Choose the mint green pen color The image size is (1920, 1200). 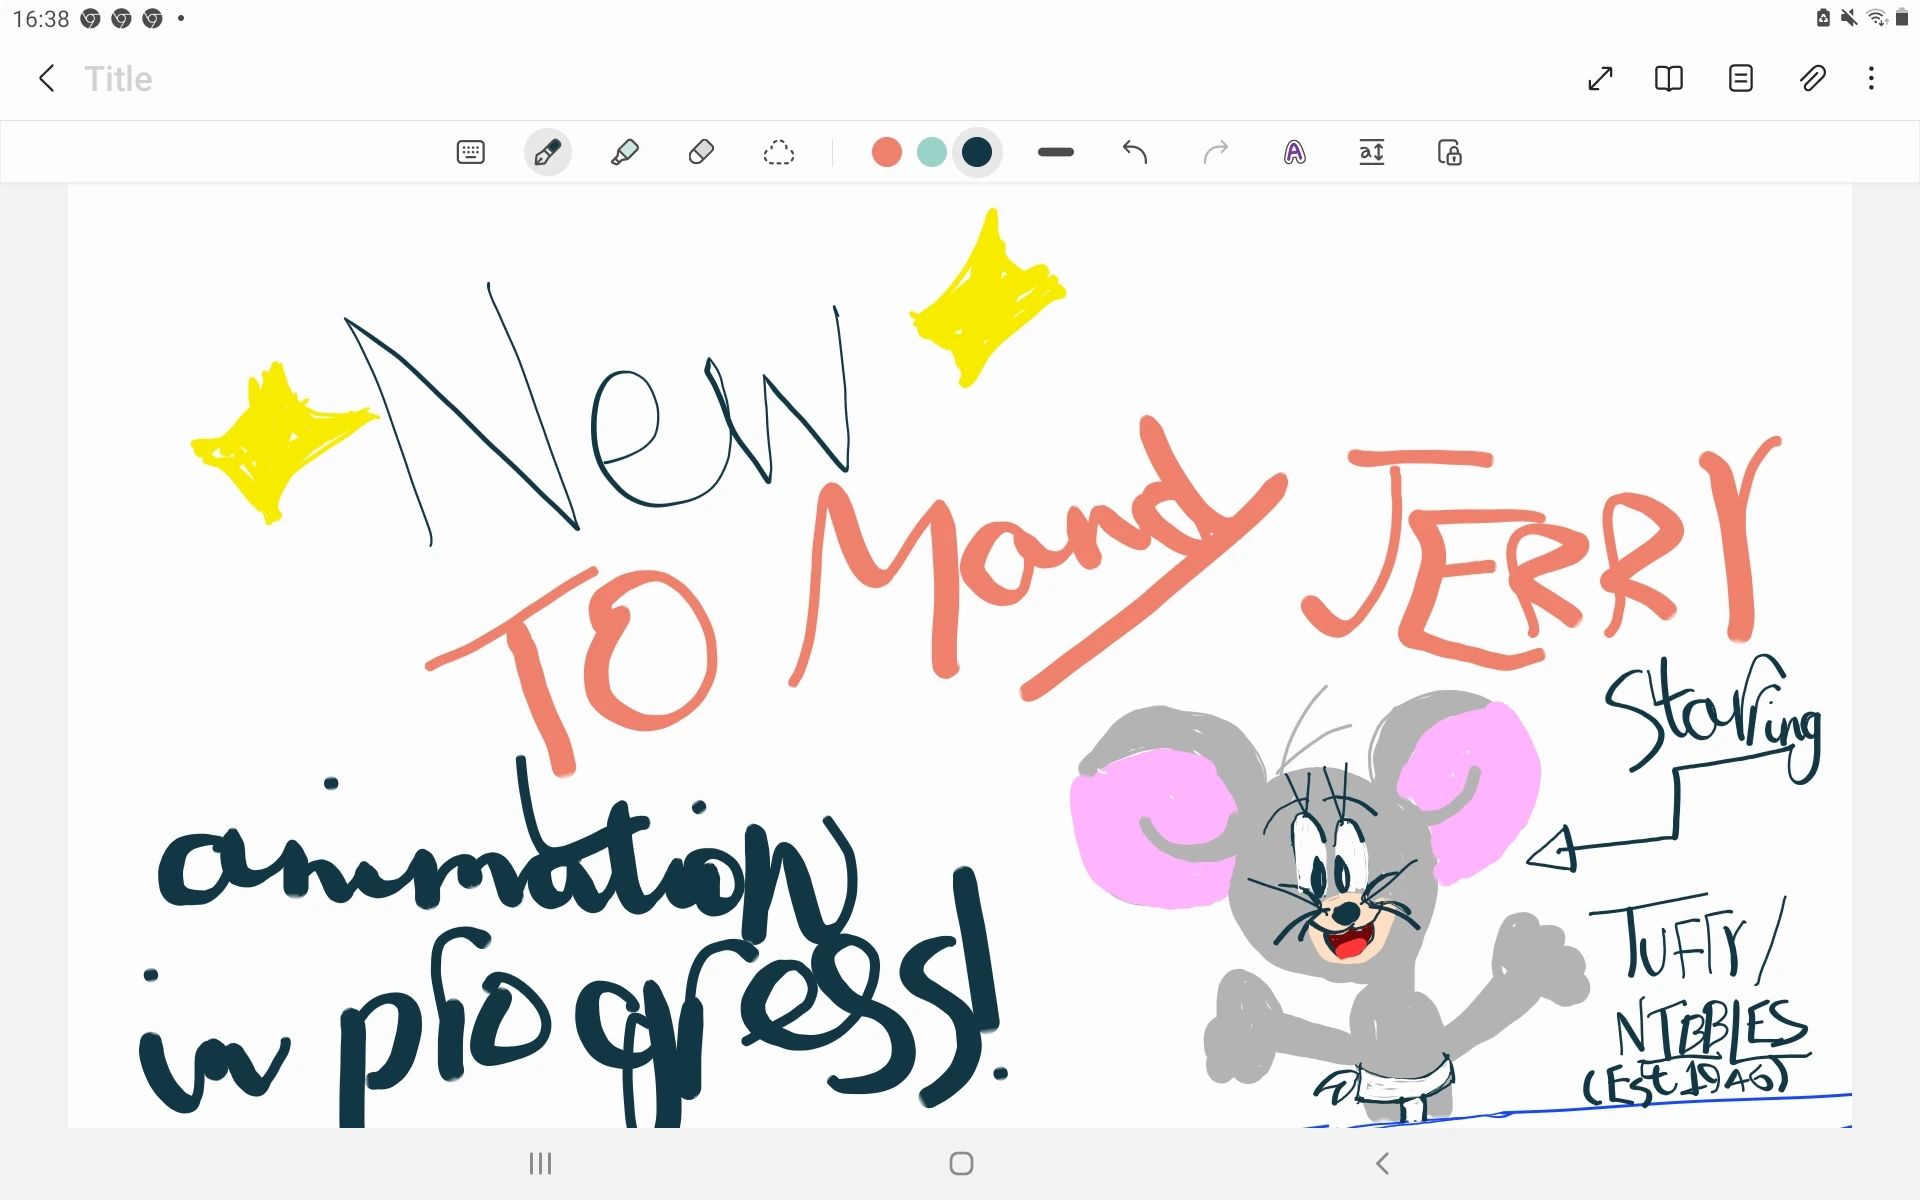click(931, 152)
